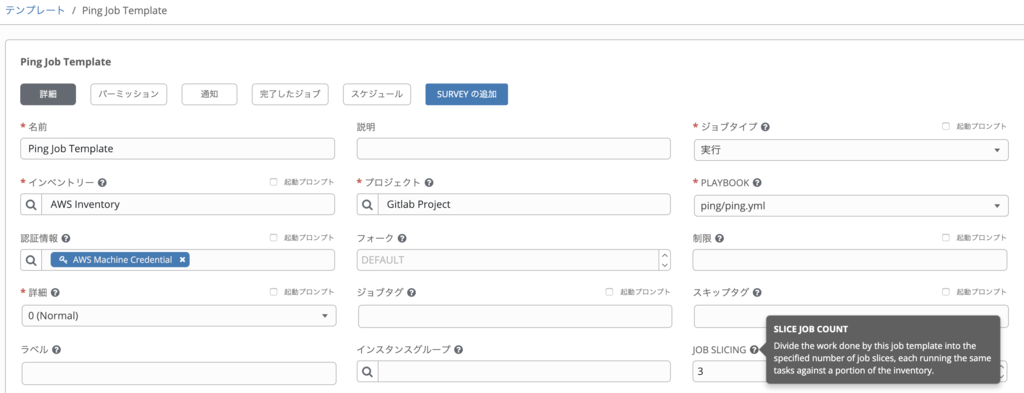Open help icon next to 詳細 verbosity label
The image size is (1024, 393).
(56, 293)
